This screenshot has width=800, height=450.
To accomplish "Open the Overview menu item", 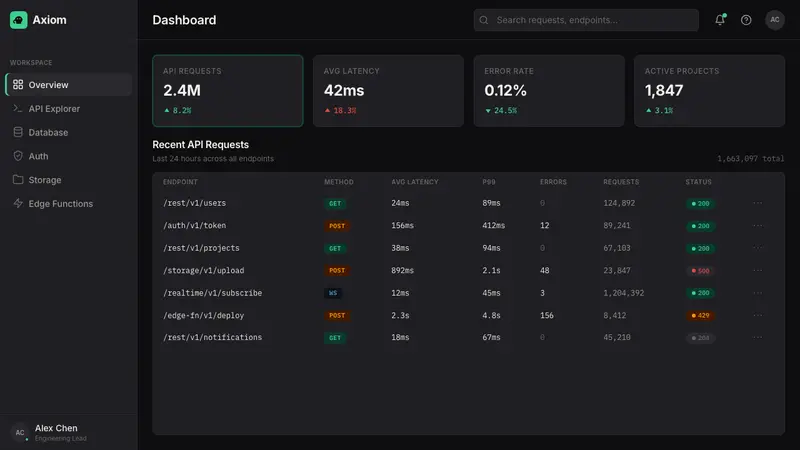I will tap(69, 85).
